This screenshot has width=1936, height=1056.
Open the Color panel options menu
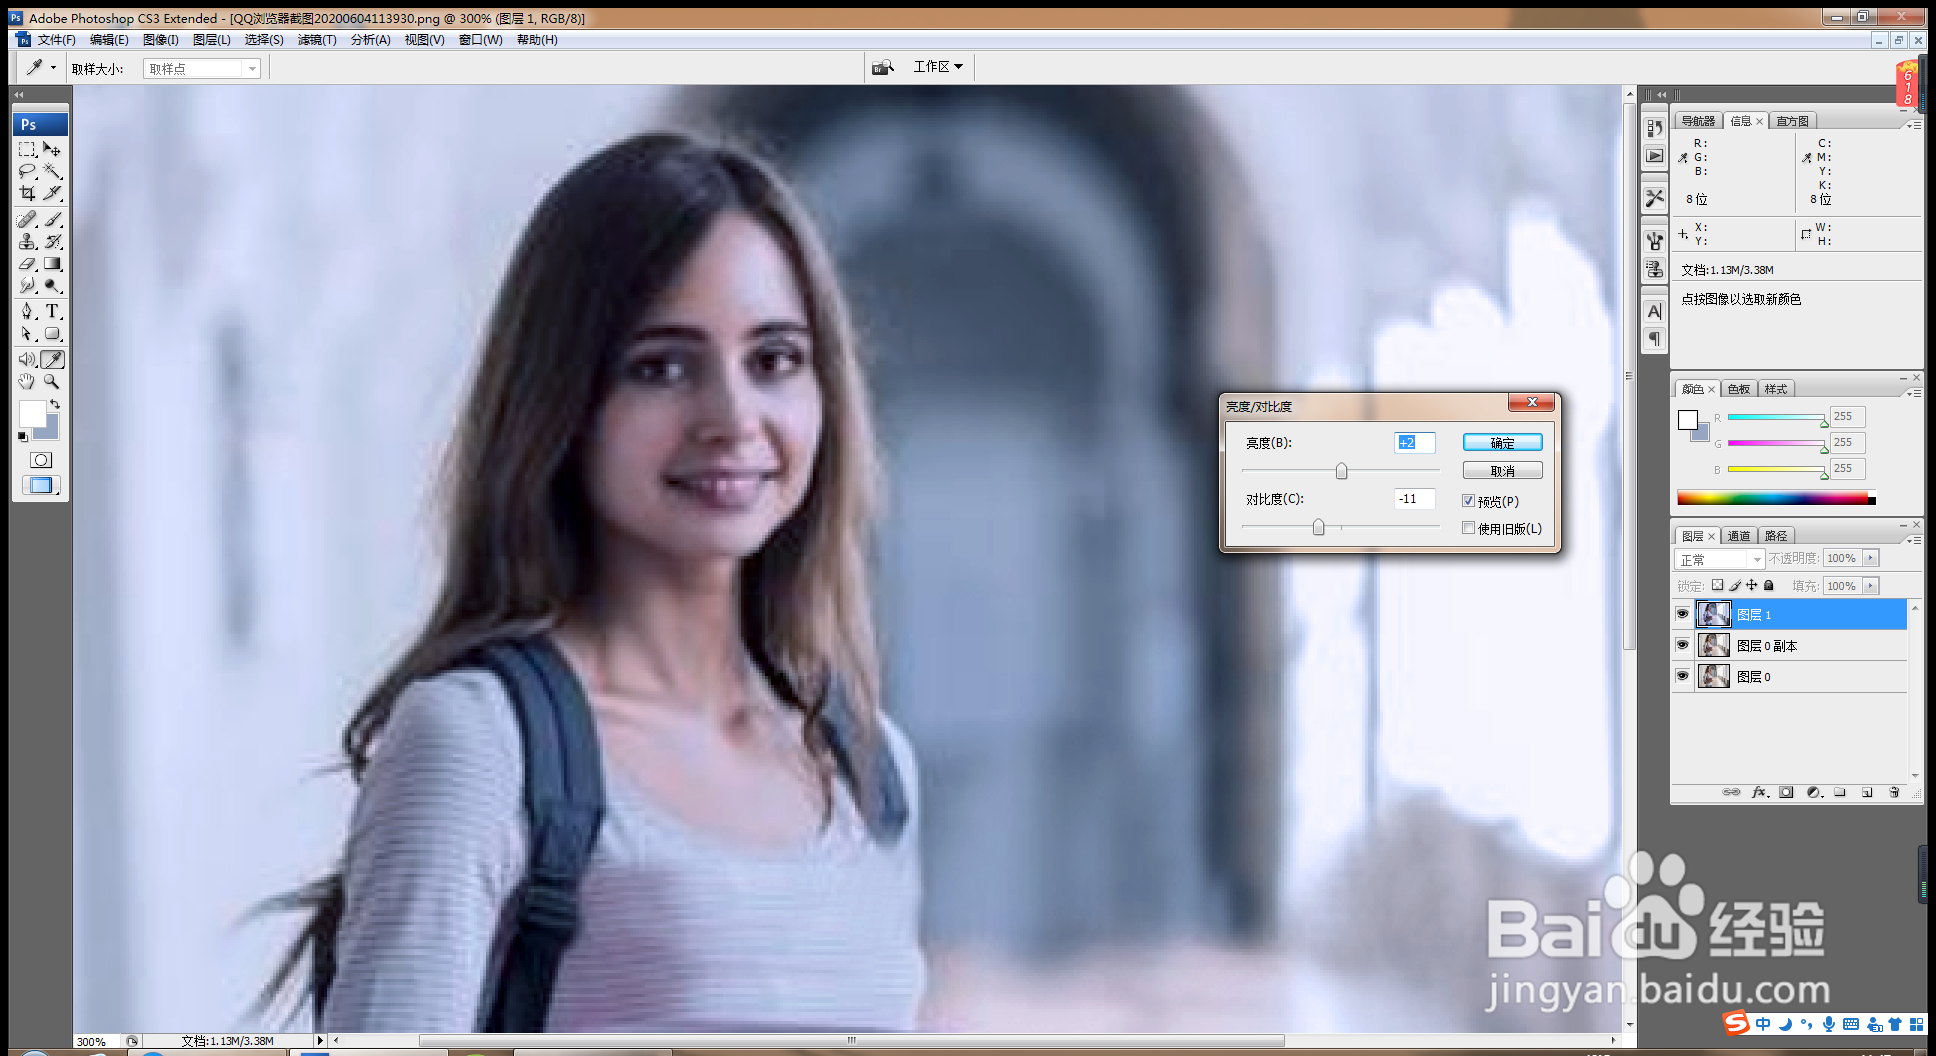point(1914,393)
